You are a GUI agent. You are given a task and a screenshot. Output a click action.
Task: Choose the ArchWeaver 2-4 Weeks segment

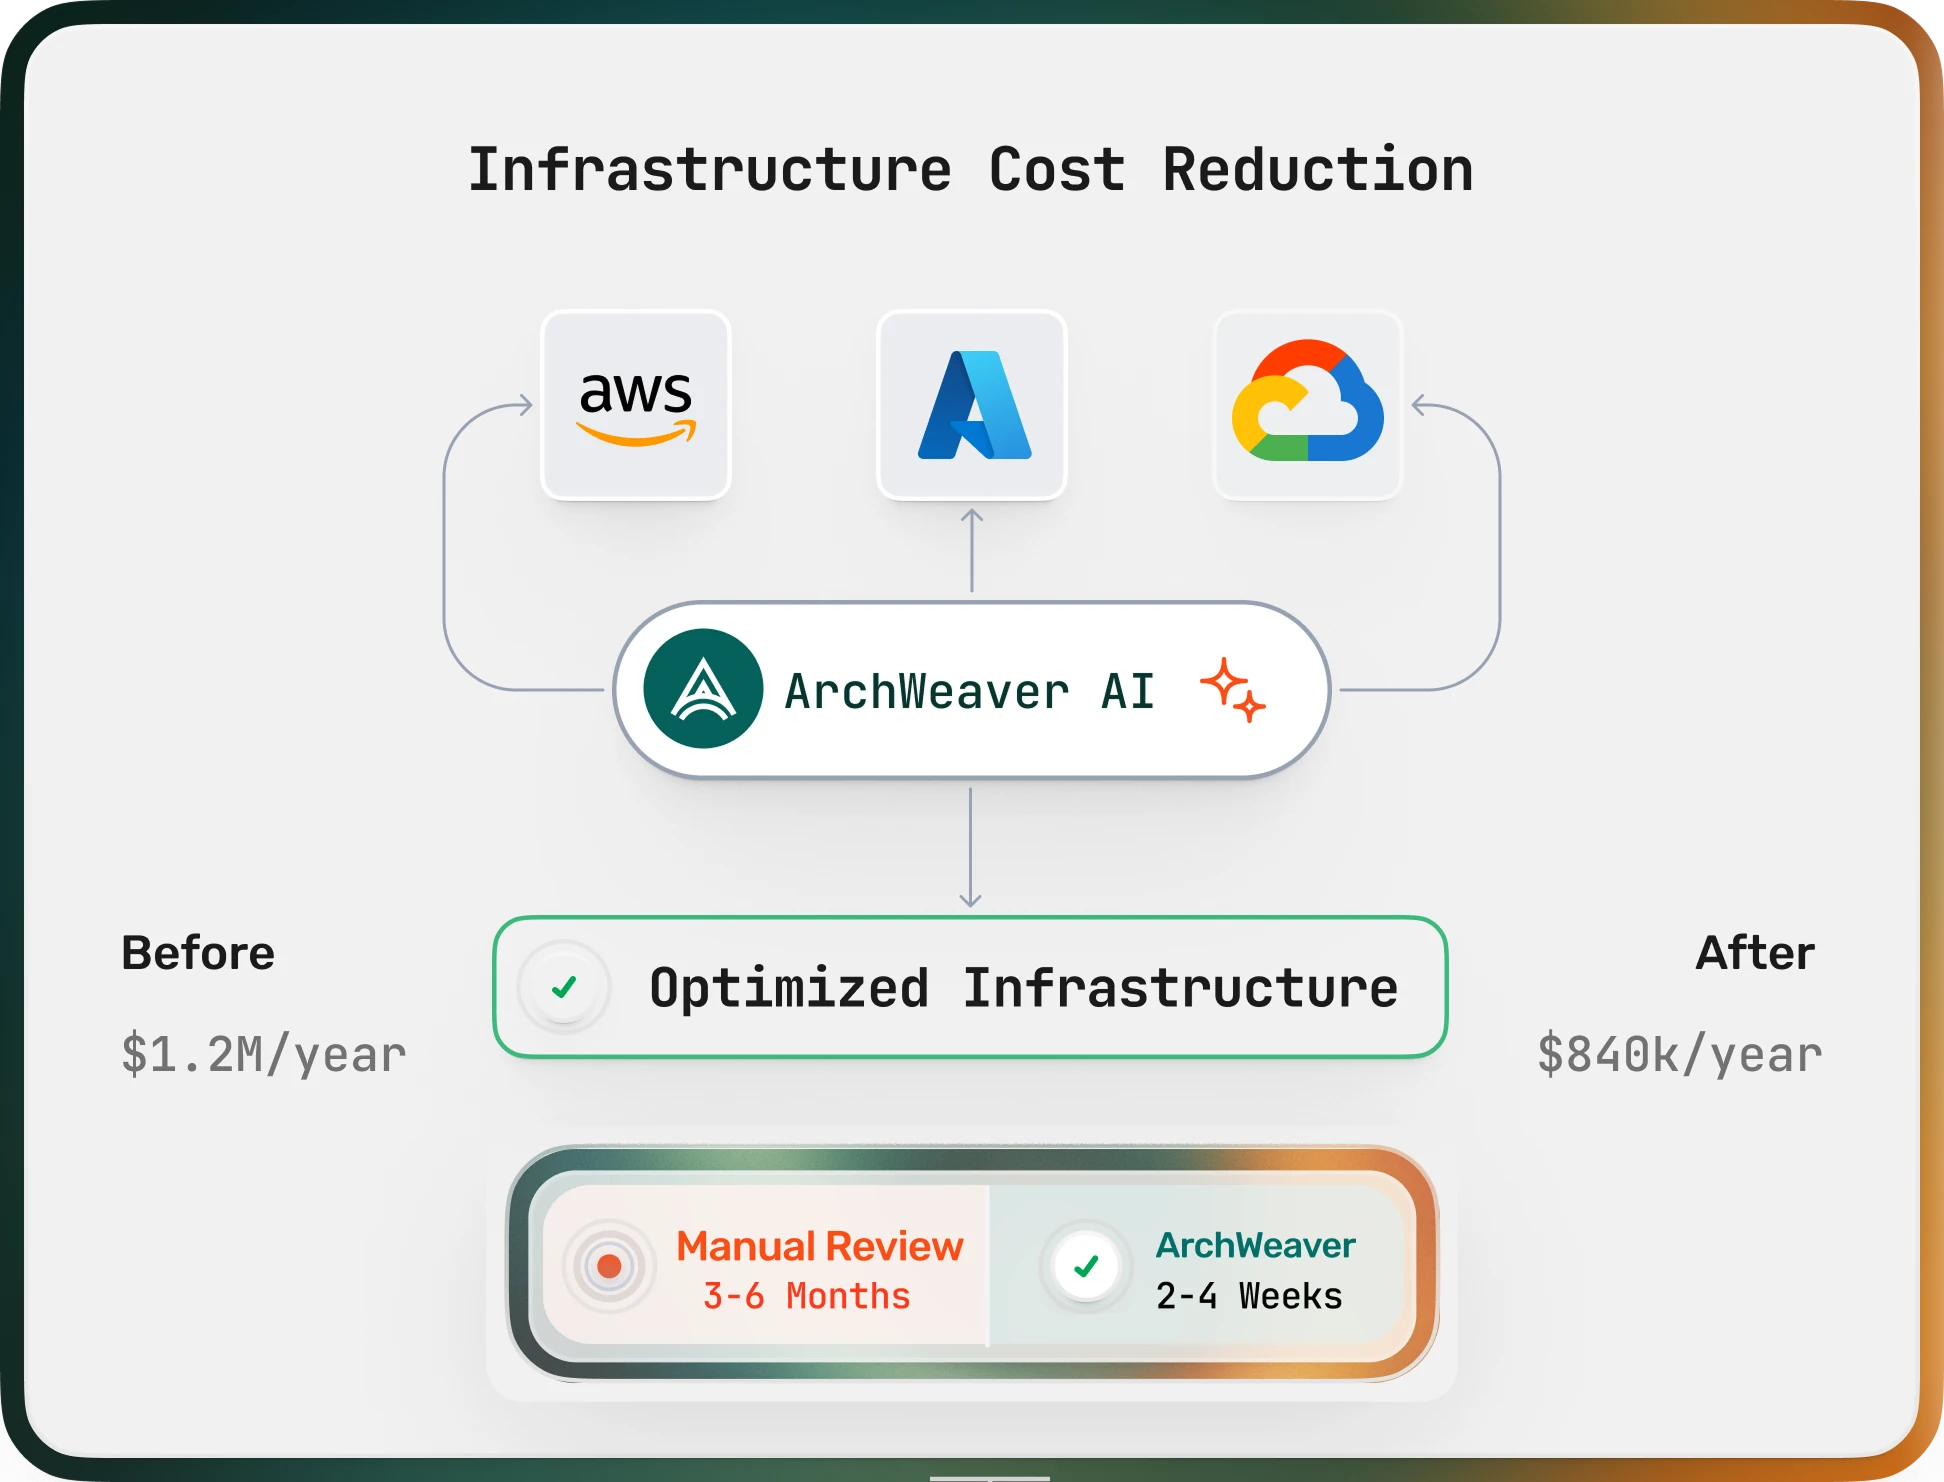[x=1196, y=1266]
